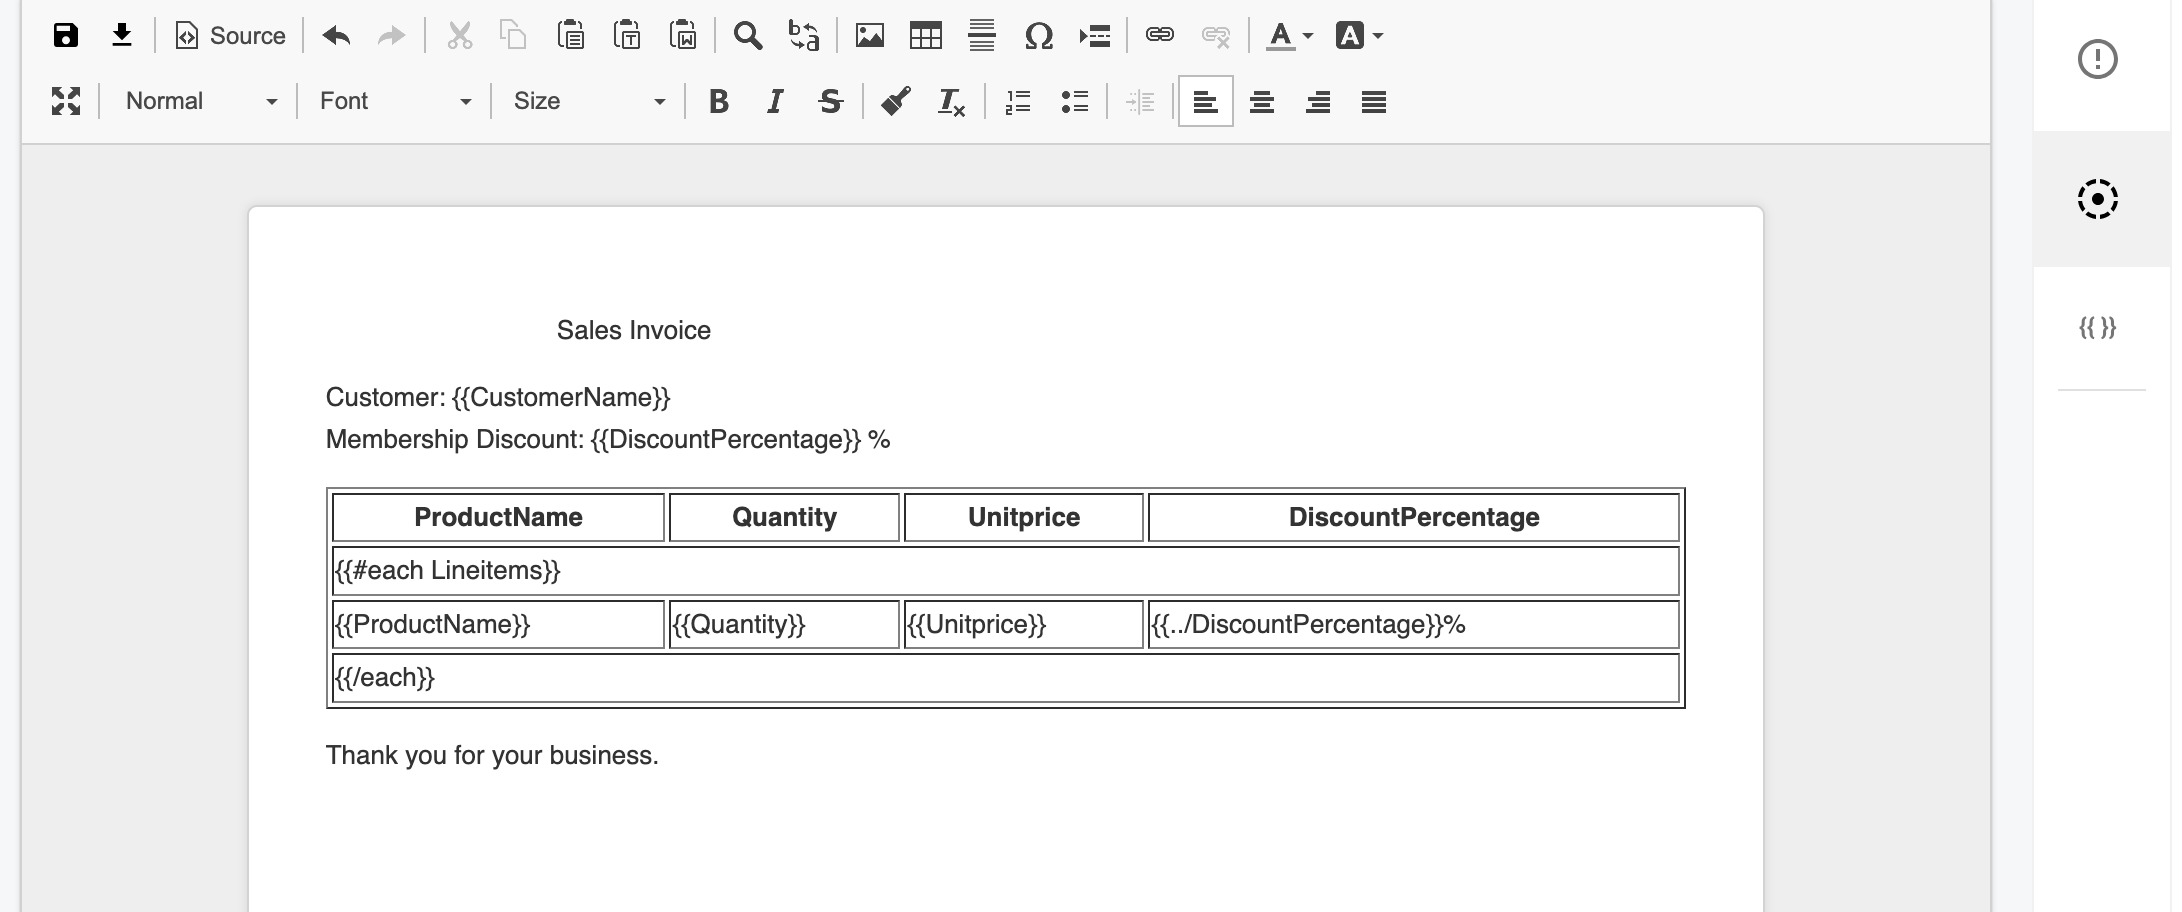
Task: Expand the Font dropdown
Action: click(394, 101)
